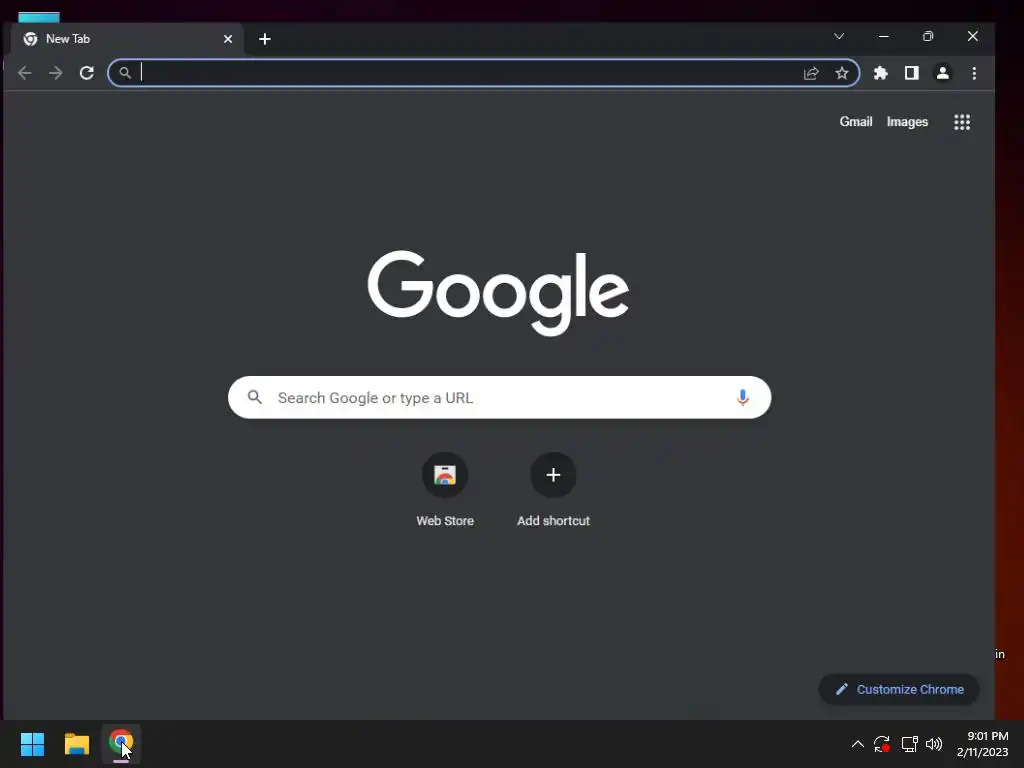Image resolution: width=1024 pixels, height=768 pixels.
Task: Click the Google search box
Action: pyautogui.click(x=500, y=397)
